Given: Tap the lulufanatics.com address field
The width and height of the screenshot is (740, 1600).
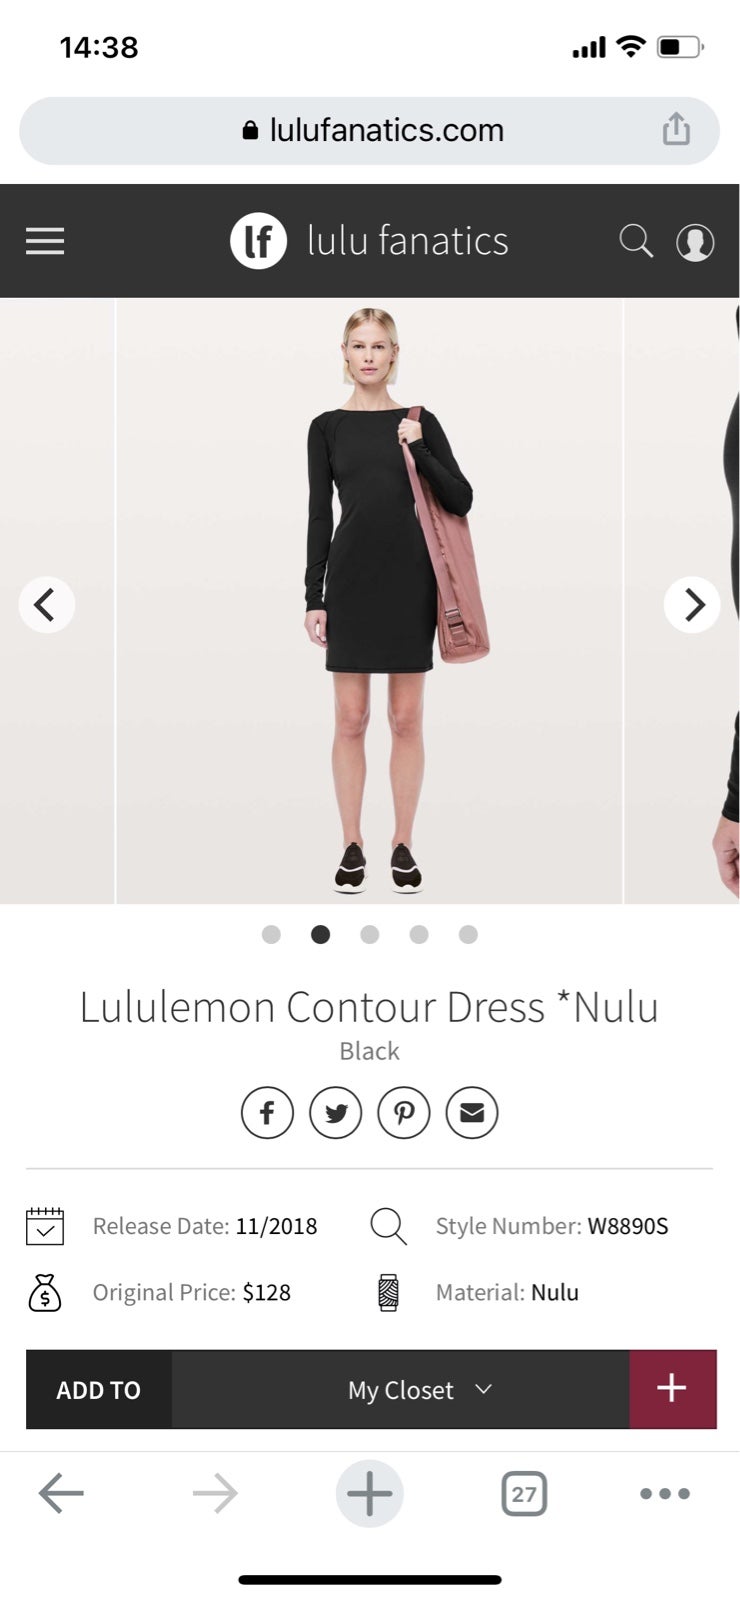Looking at the screenshot, I should point(369,130).
